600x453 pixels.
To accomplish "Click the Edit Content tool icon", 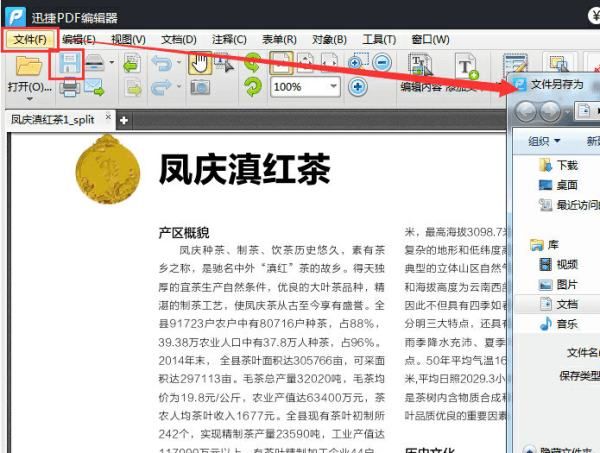I will coord(420,65).
